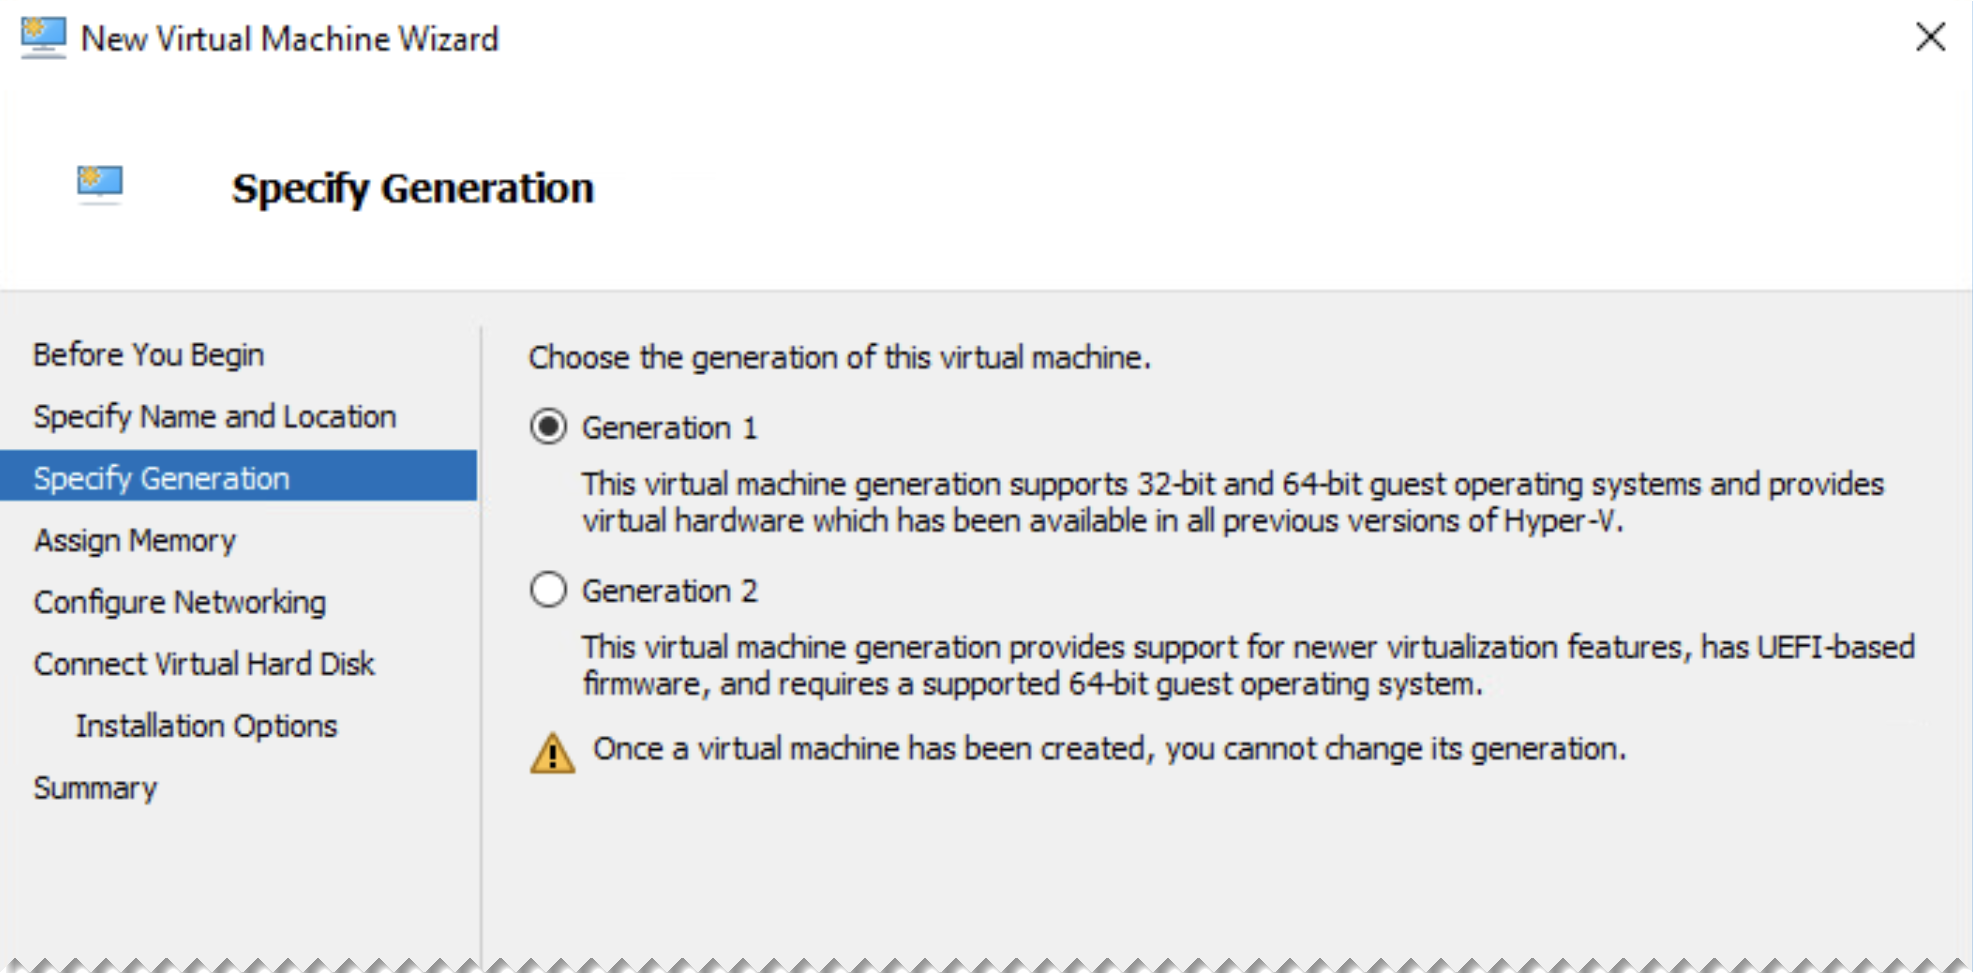
Task: Open the Before You Begin page
Action: [148, 354]
